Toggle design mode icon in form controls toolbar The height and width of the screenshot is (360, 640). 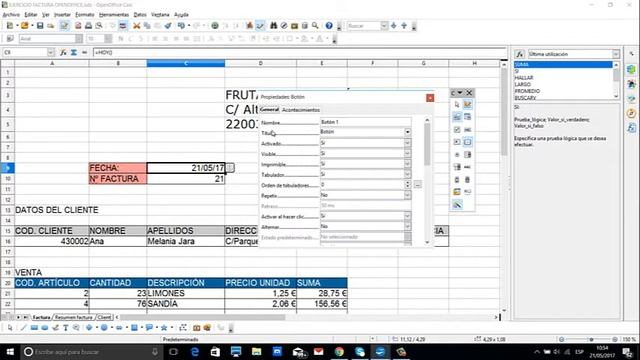[x=467, y=105]
